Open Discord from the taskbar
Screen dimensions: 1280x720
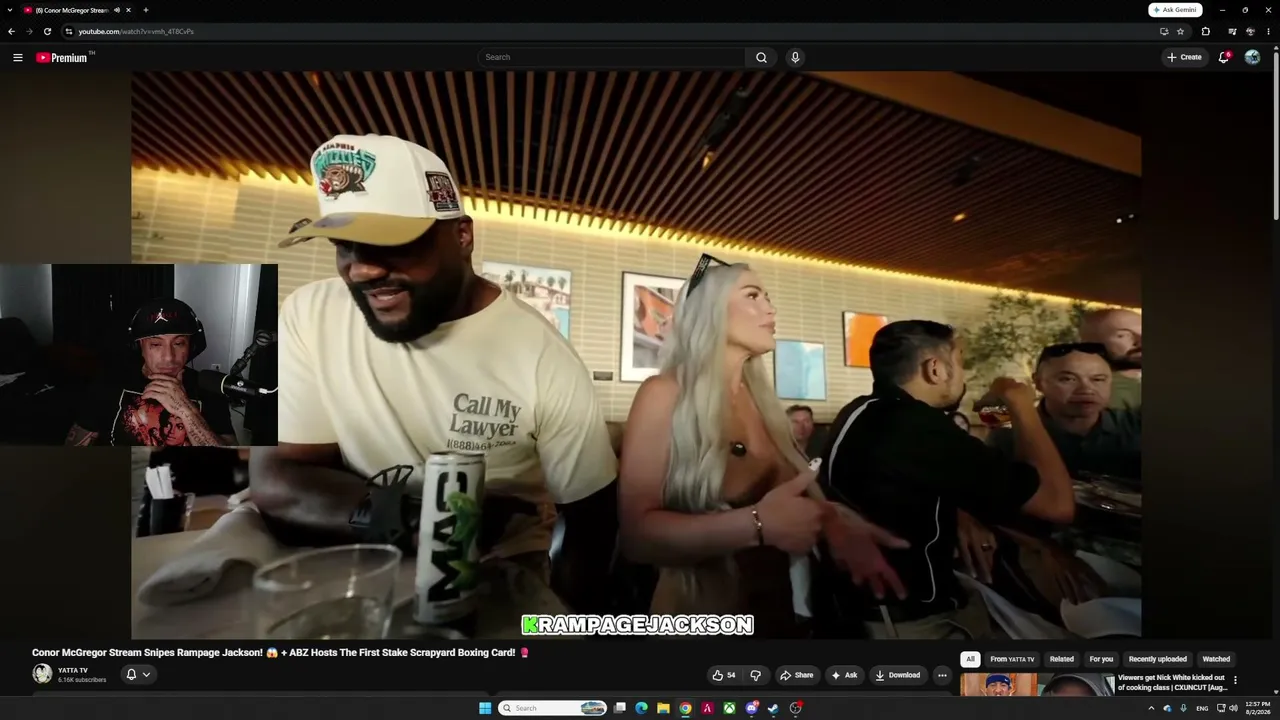(751, 708)
